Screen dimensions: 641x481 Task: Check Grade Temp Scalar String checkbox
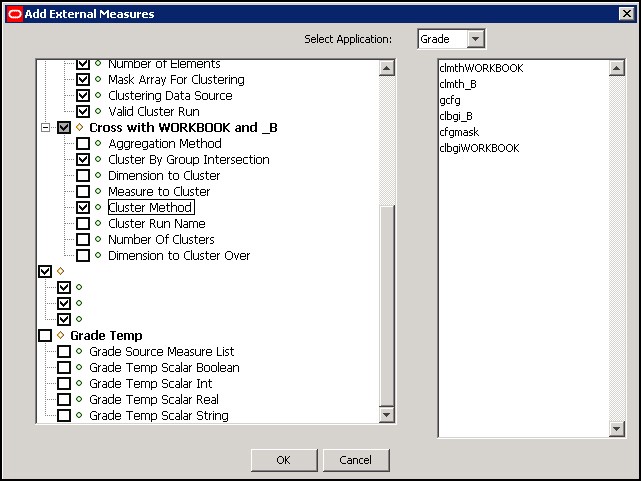(64, 416)
